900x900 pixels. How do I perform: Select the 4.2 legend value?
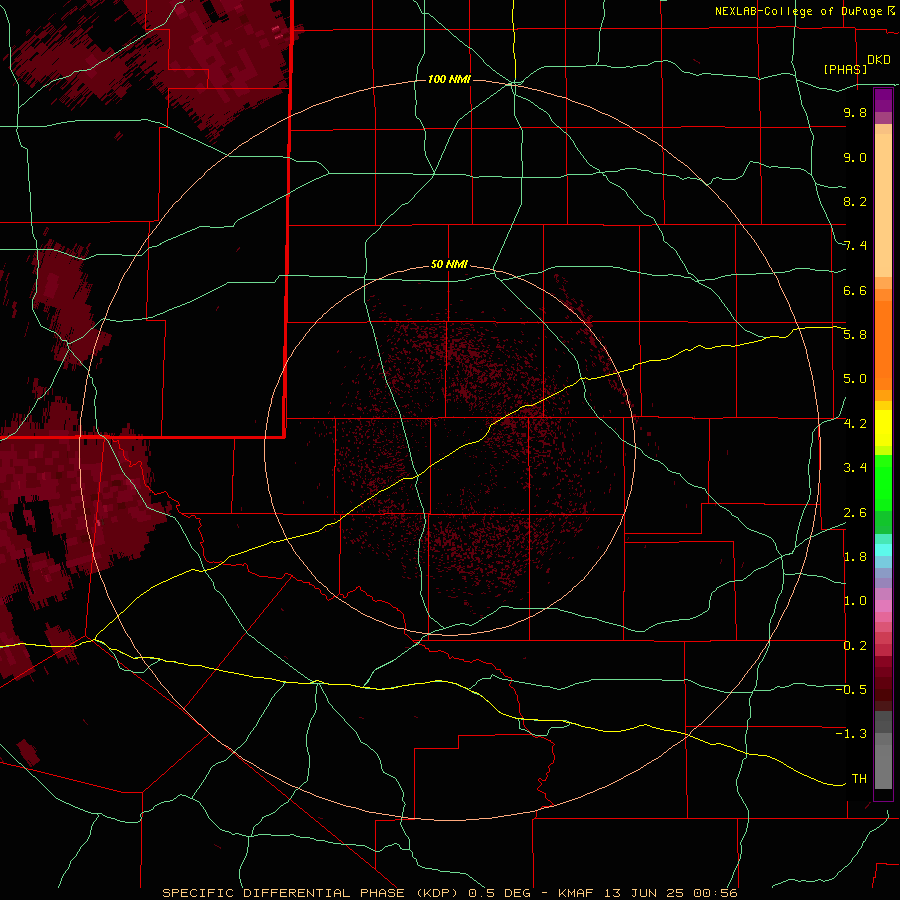click(855, 424)
